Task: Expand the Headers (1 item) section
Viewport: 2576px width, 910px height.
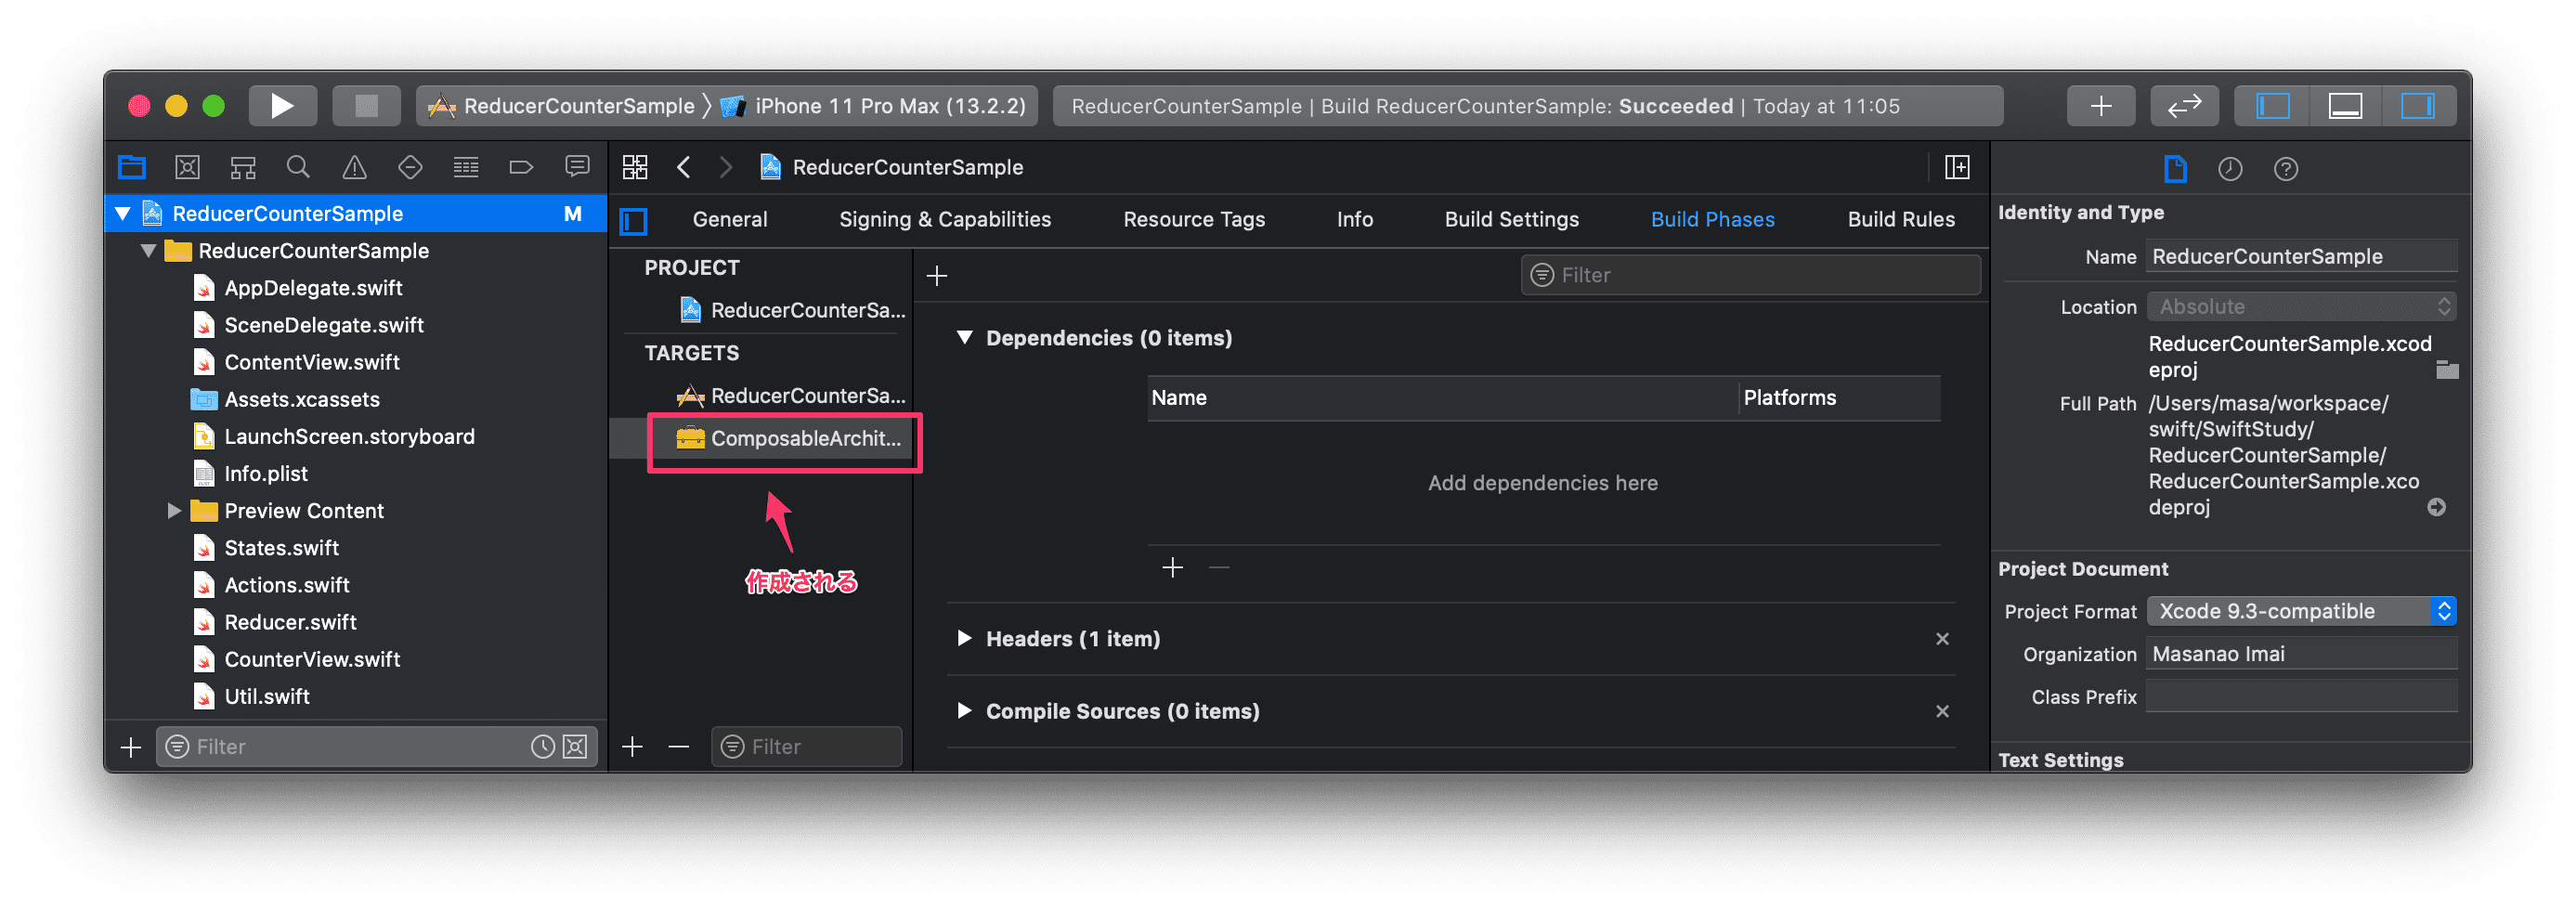Action: point(964,638)
